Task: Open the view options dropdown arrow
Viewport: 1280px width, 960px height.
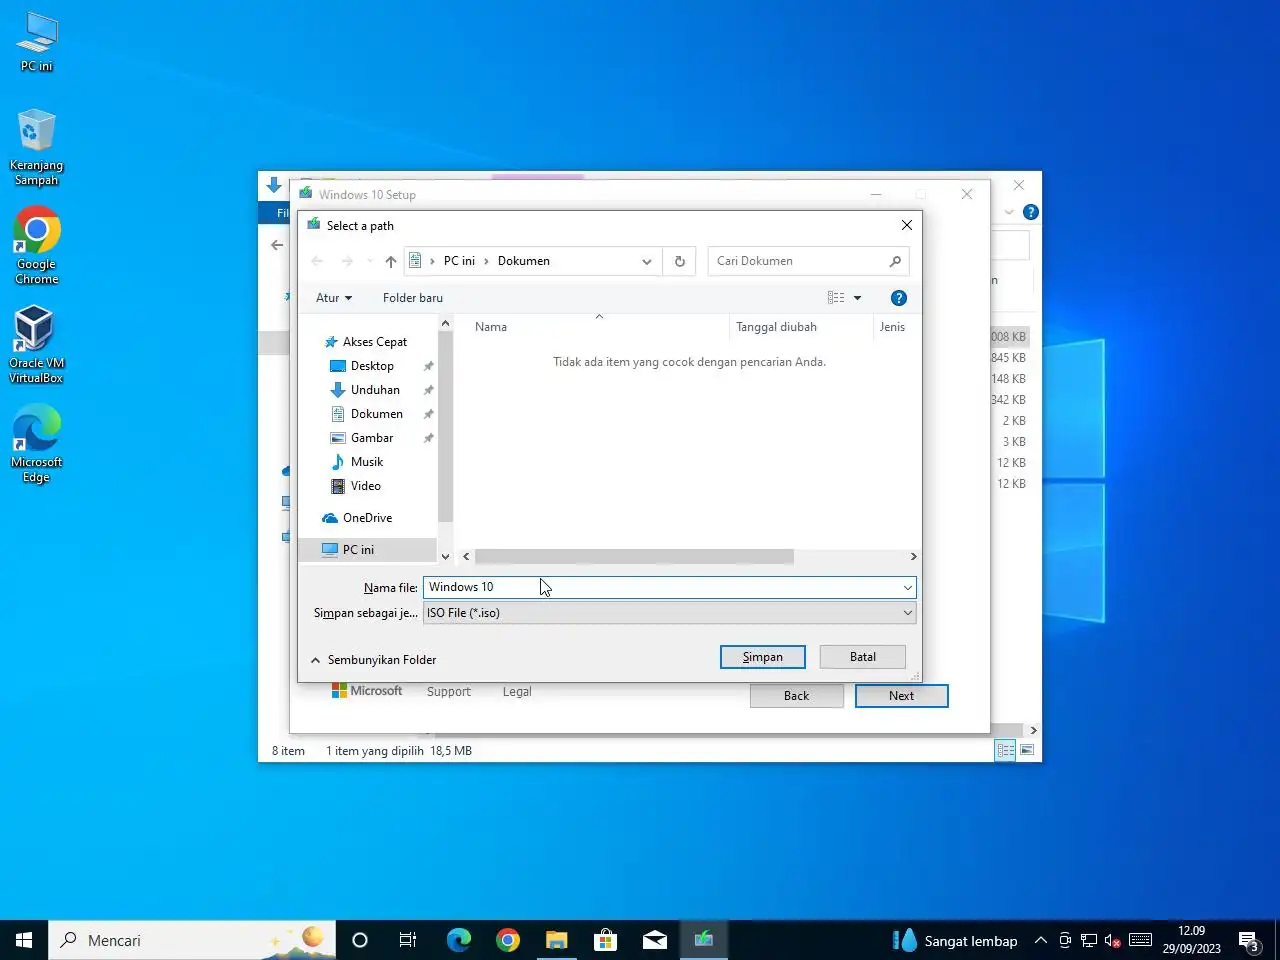Action: coord(857,298)
